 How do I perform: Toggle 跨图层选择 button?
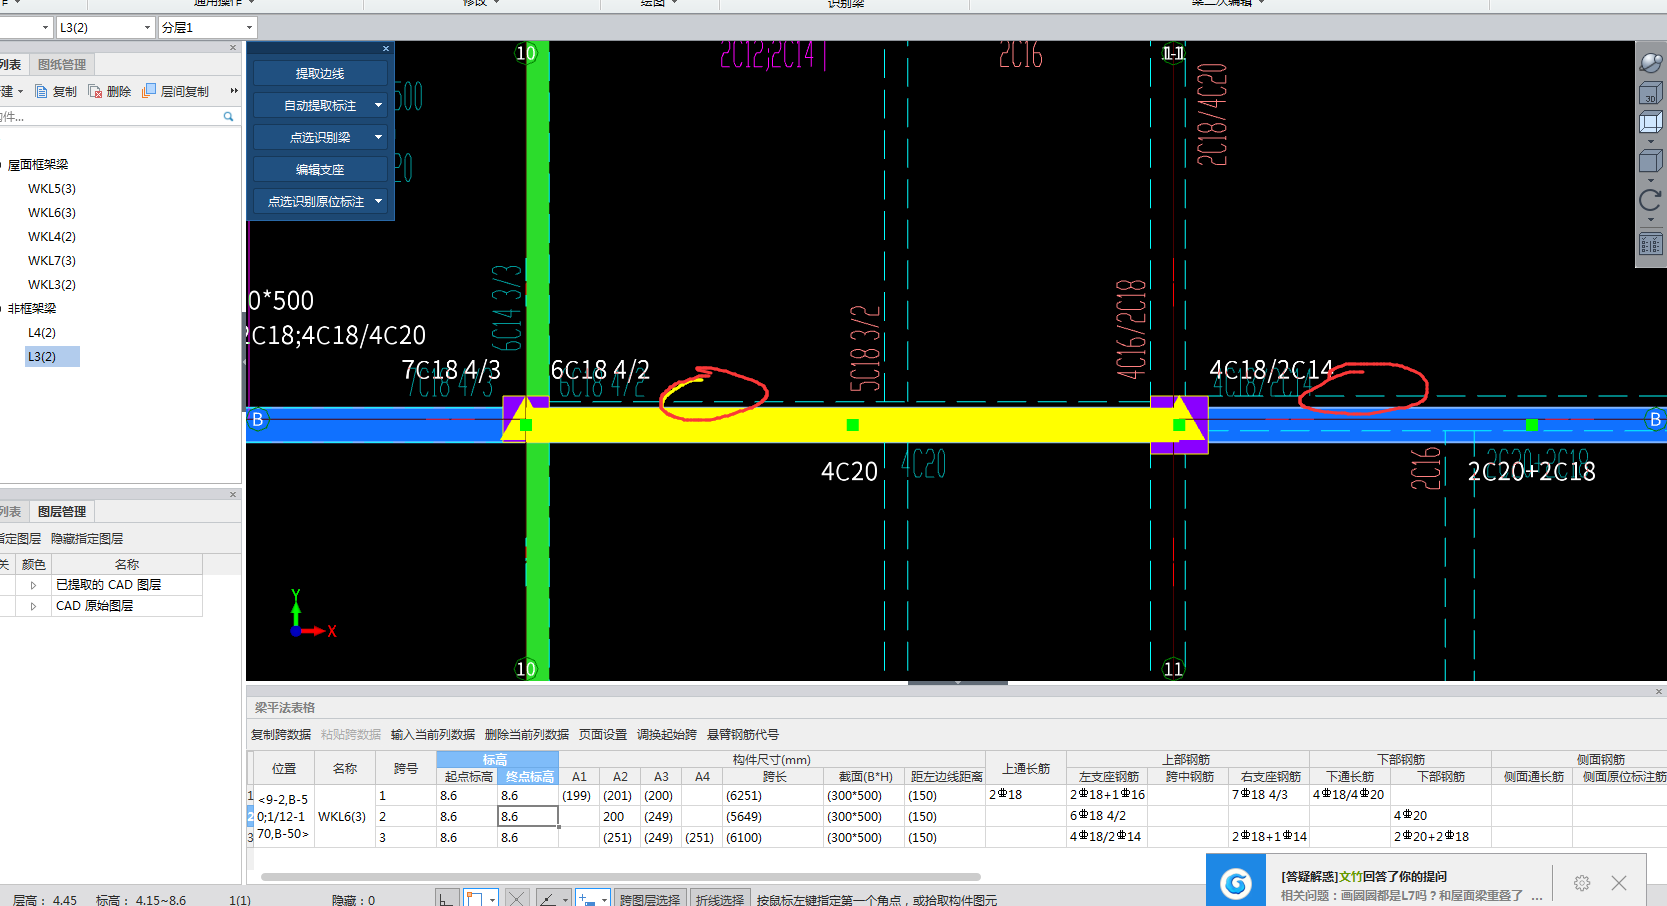pyautogui.click(x=650, y=899)
